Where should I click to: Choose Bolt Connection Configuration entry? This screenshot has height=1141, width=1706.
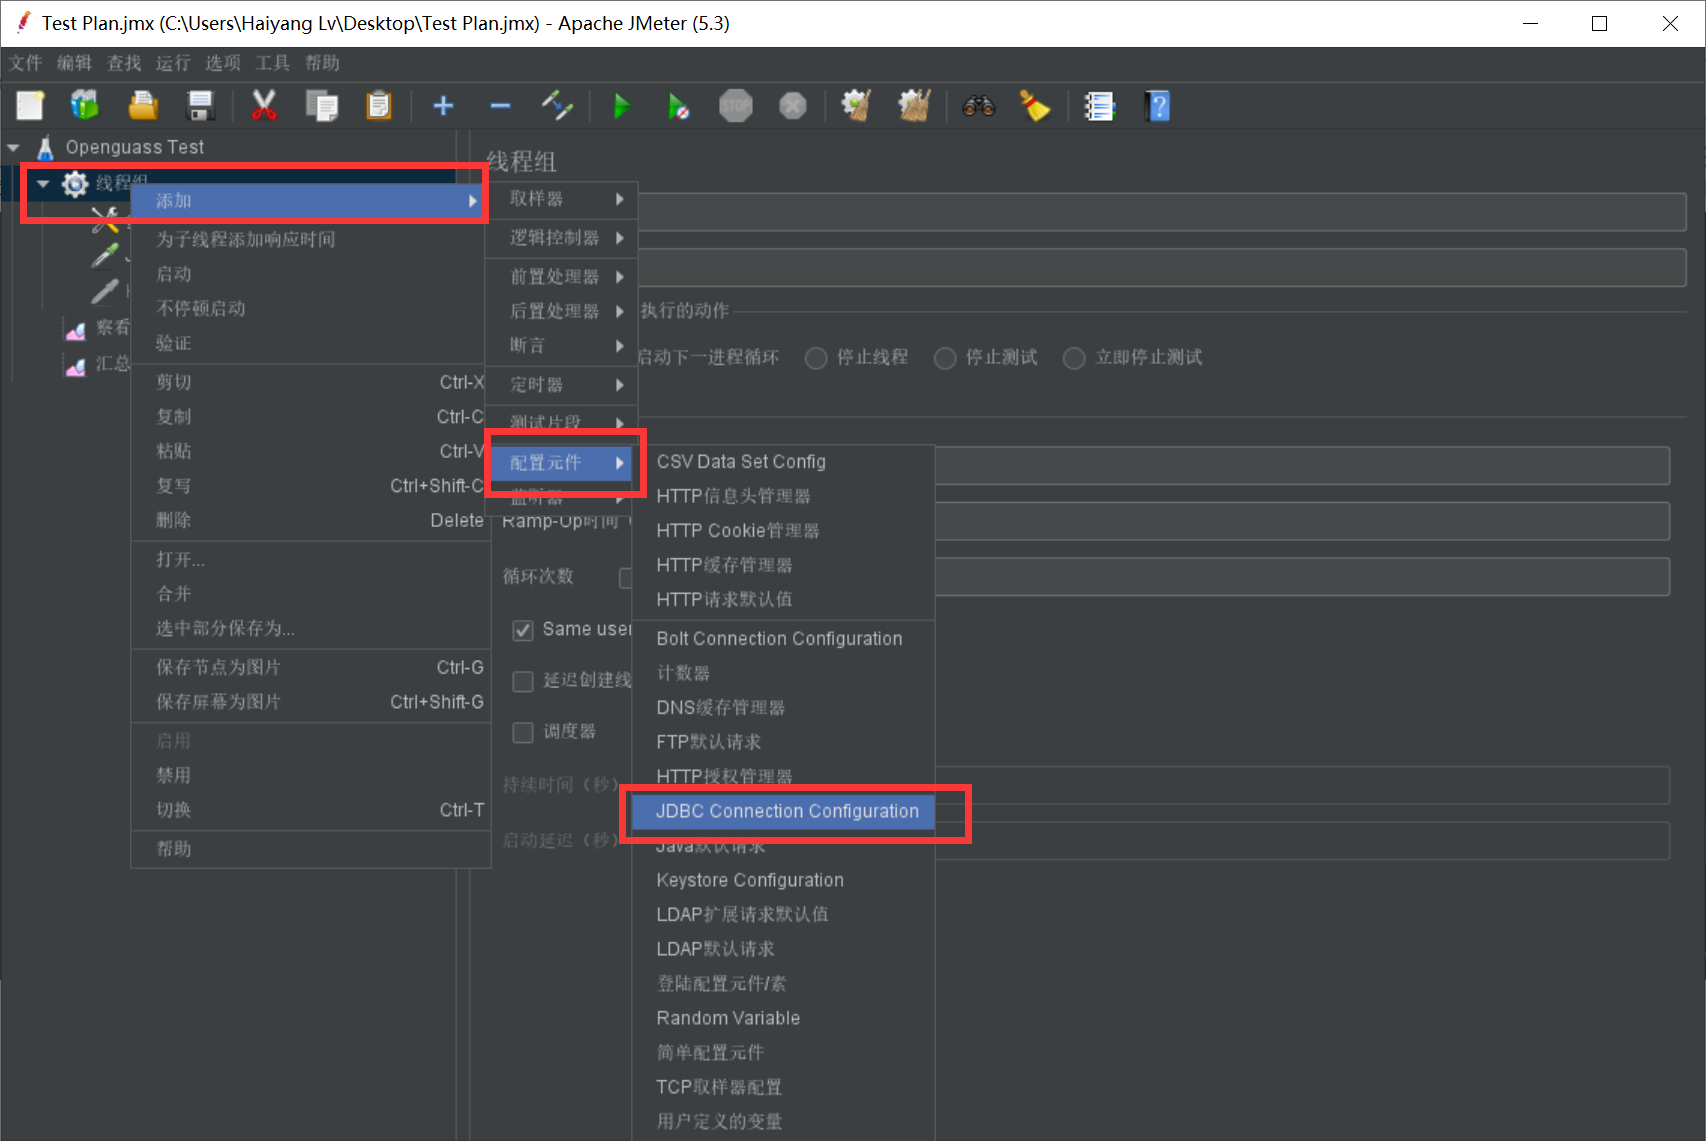point(783,638)
